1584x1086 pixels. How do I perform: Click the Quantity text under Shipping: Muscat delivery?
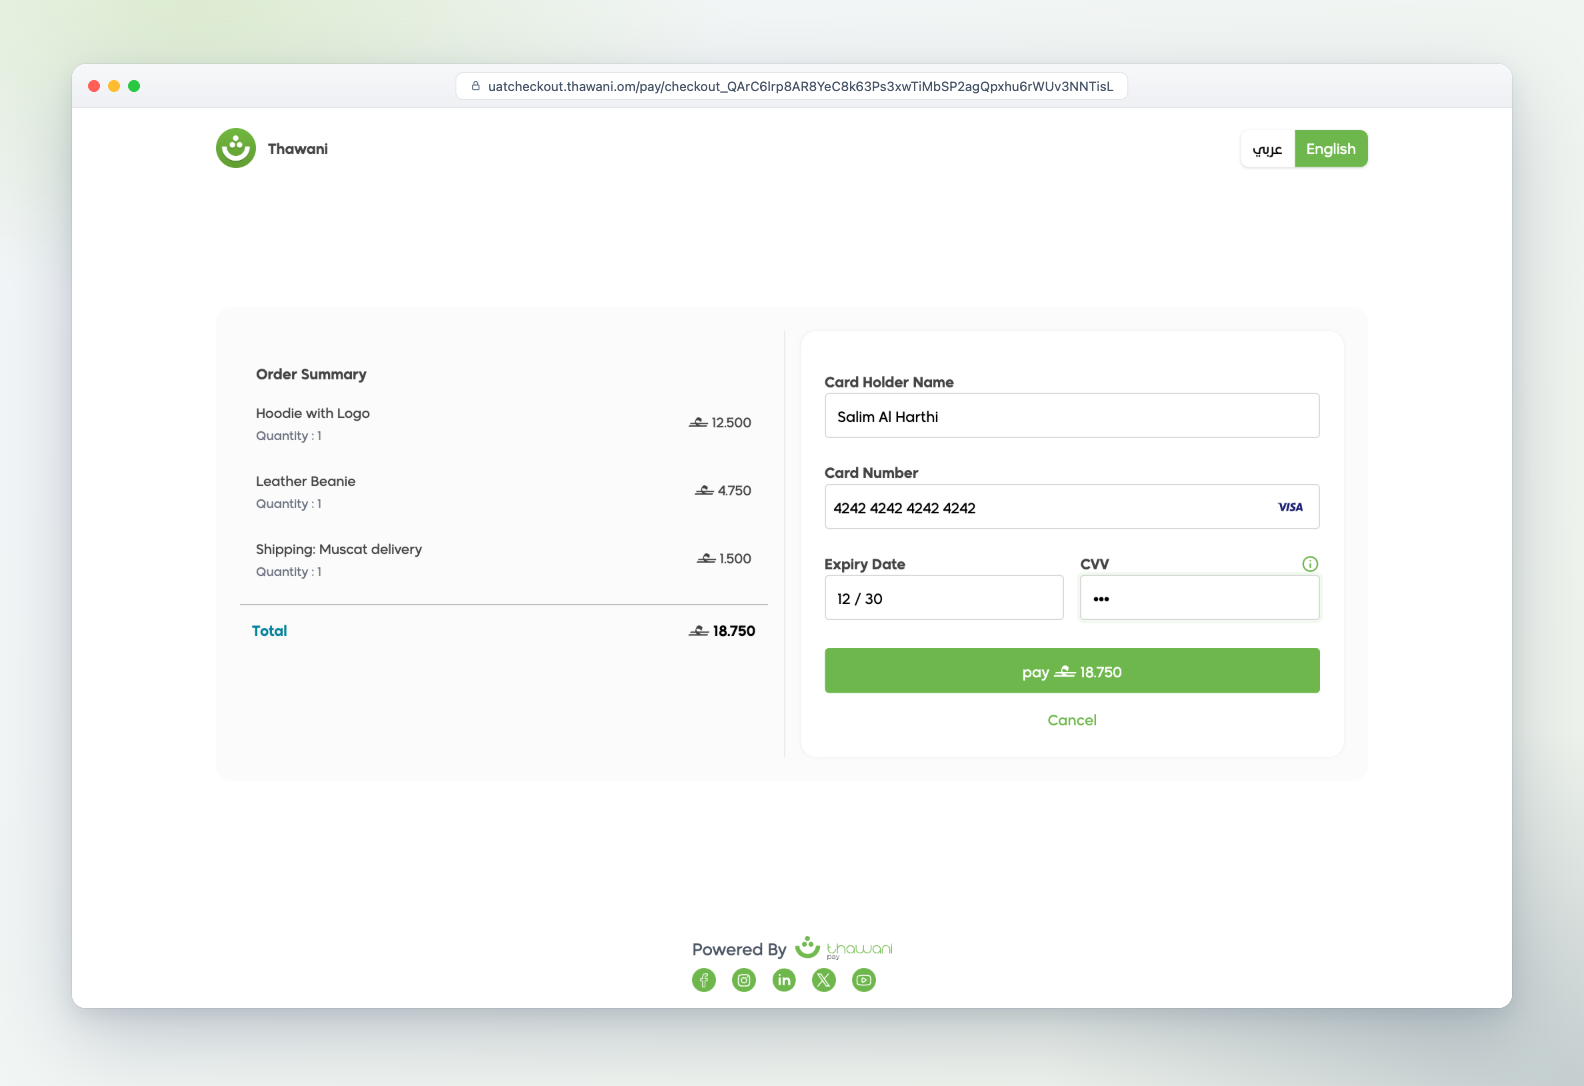coord(289,572)
